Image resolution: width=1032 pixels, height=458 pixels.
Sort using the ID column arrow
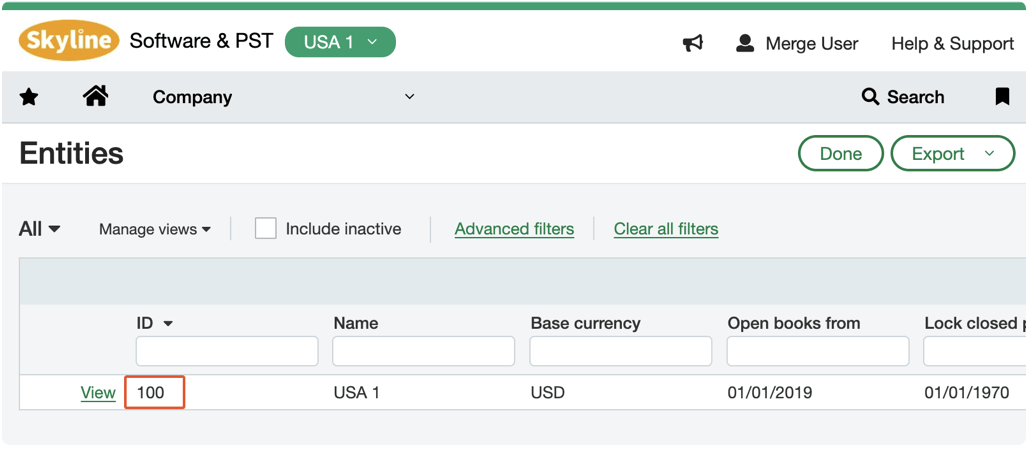pos(168,324)
